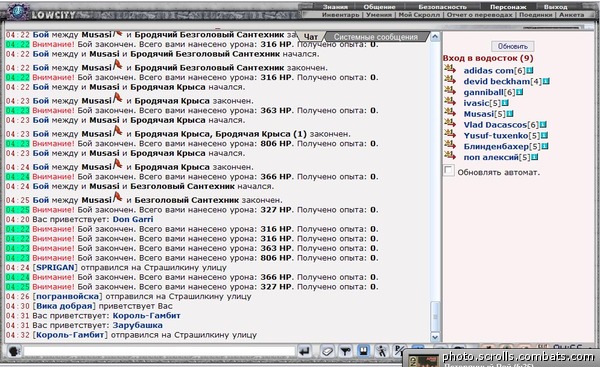Image resolution: width=600 pixels, height=367 pixels.
Task: Open info icon for Блинденбахер
Action: coord(545,146)
